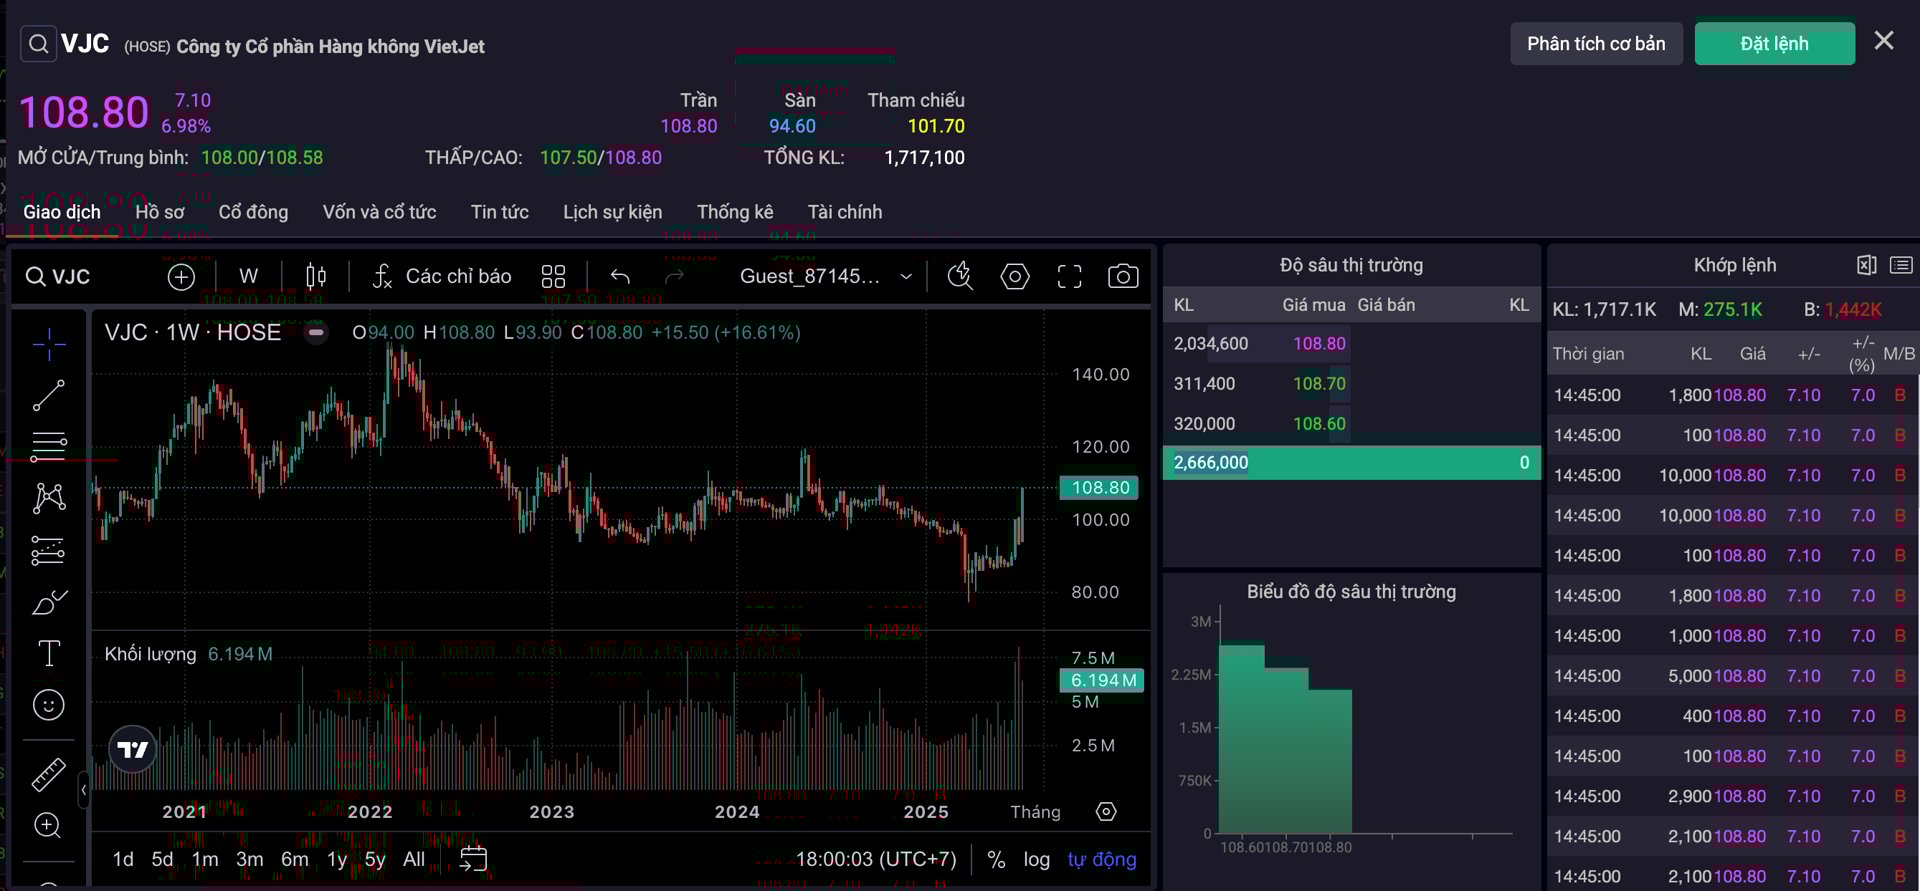Toggle logarithmic scale with log
The height and width of the screenshot is (891, 1920).
point(1036,860)
